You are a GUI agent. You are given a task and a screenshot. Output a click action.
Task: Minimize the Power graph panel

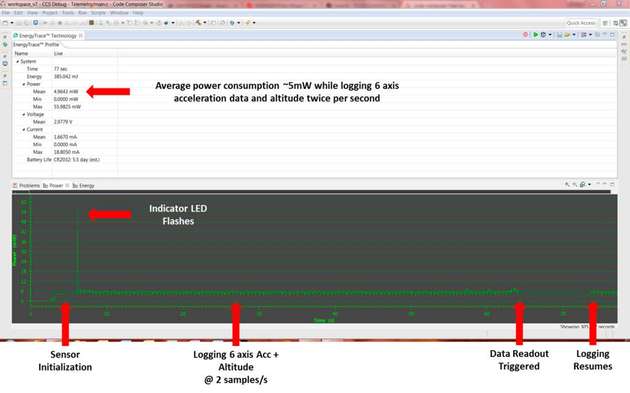[605, 184]
